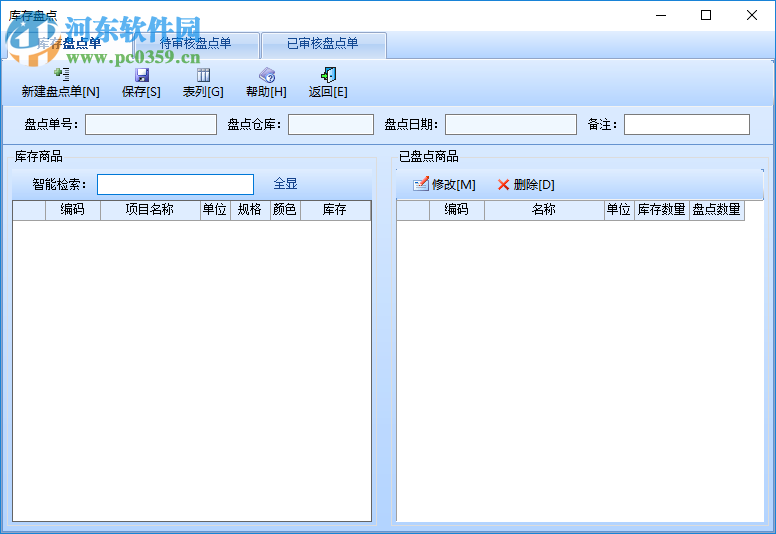Minimize the 库存盘点 window
Viewport: 776px width, 534px height.
pos(661,15)
